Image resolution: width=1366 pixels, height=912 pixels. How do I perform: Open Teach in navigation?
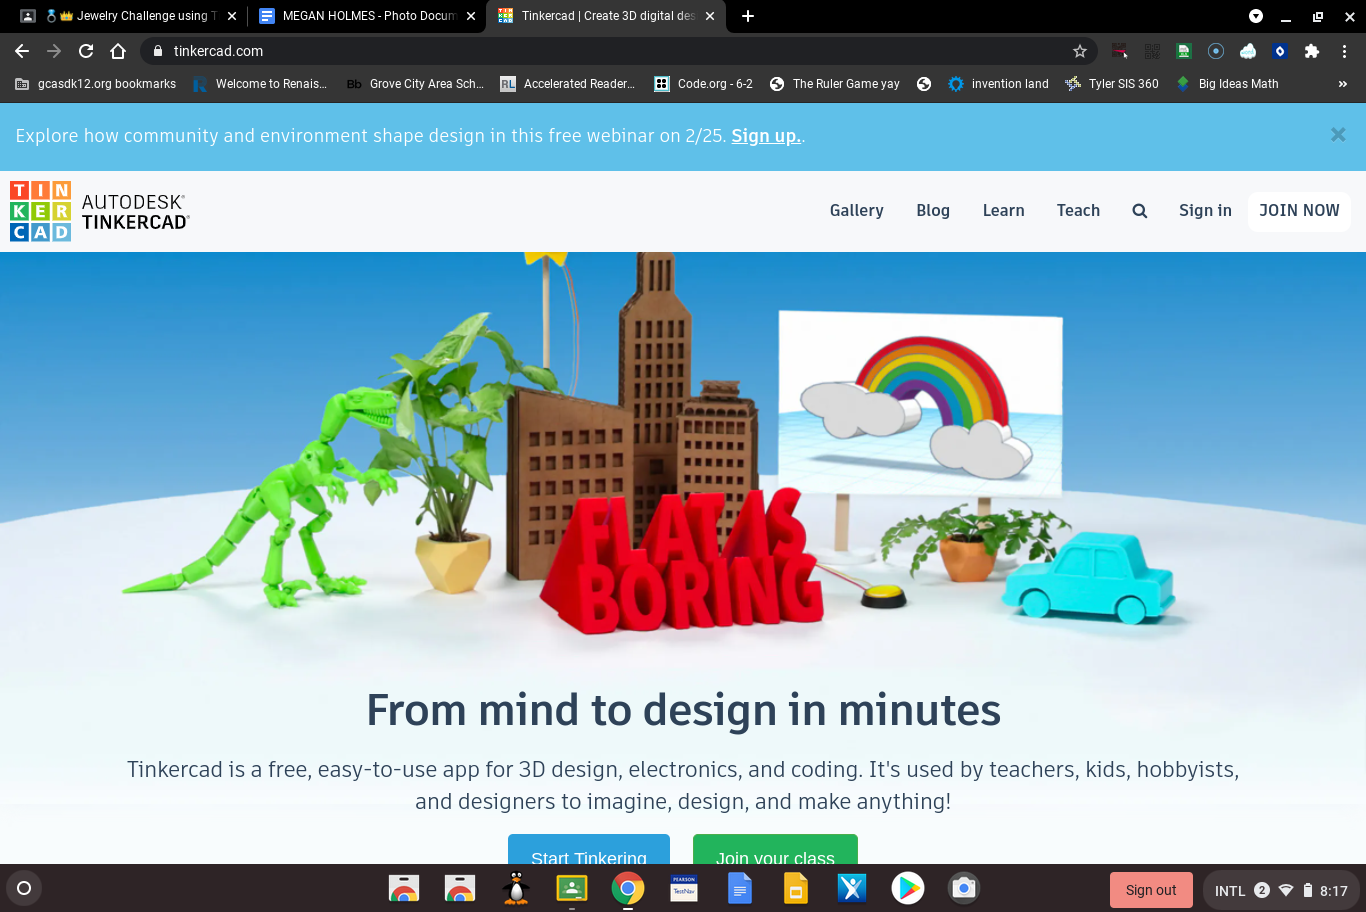(1078, 211)
